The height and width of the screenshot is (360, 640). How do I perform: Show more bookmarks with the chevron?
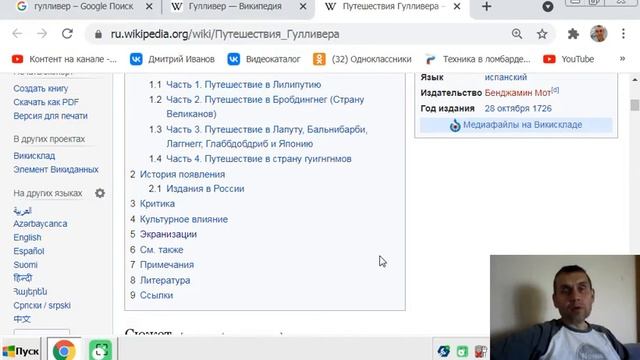[x=622, y=59]
